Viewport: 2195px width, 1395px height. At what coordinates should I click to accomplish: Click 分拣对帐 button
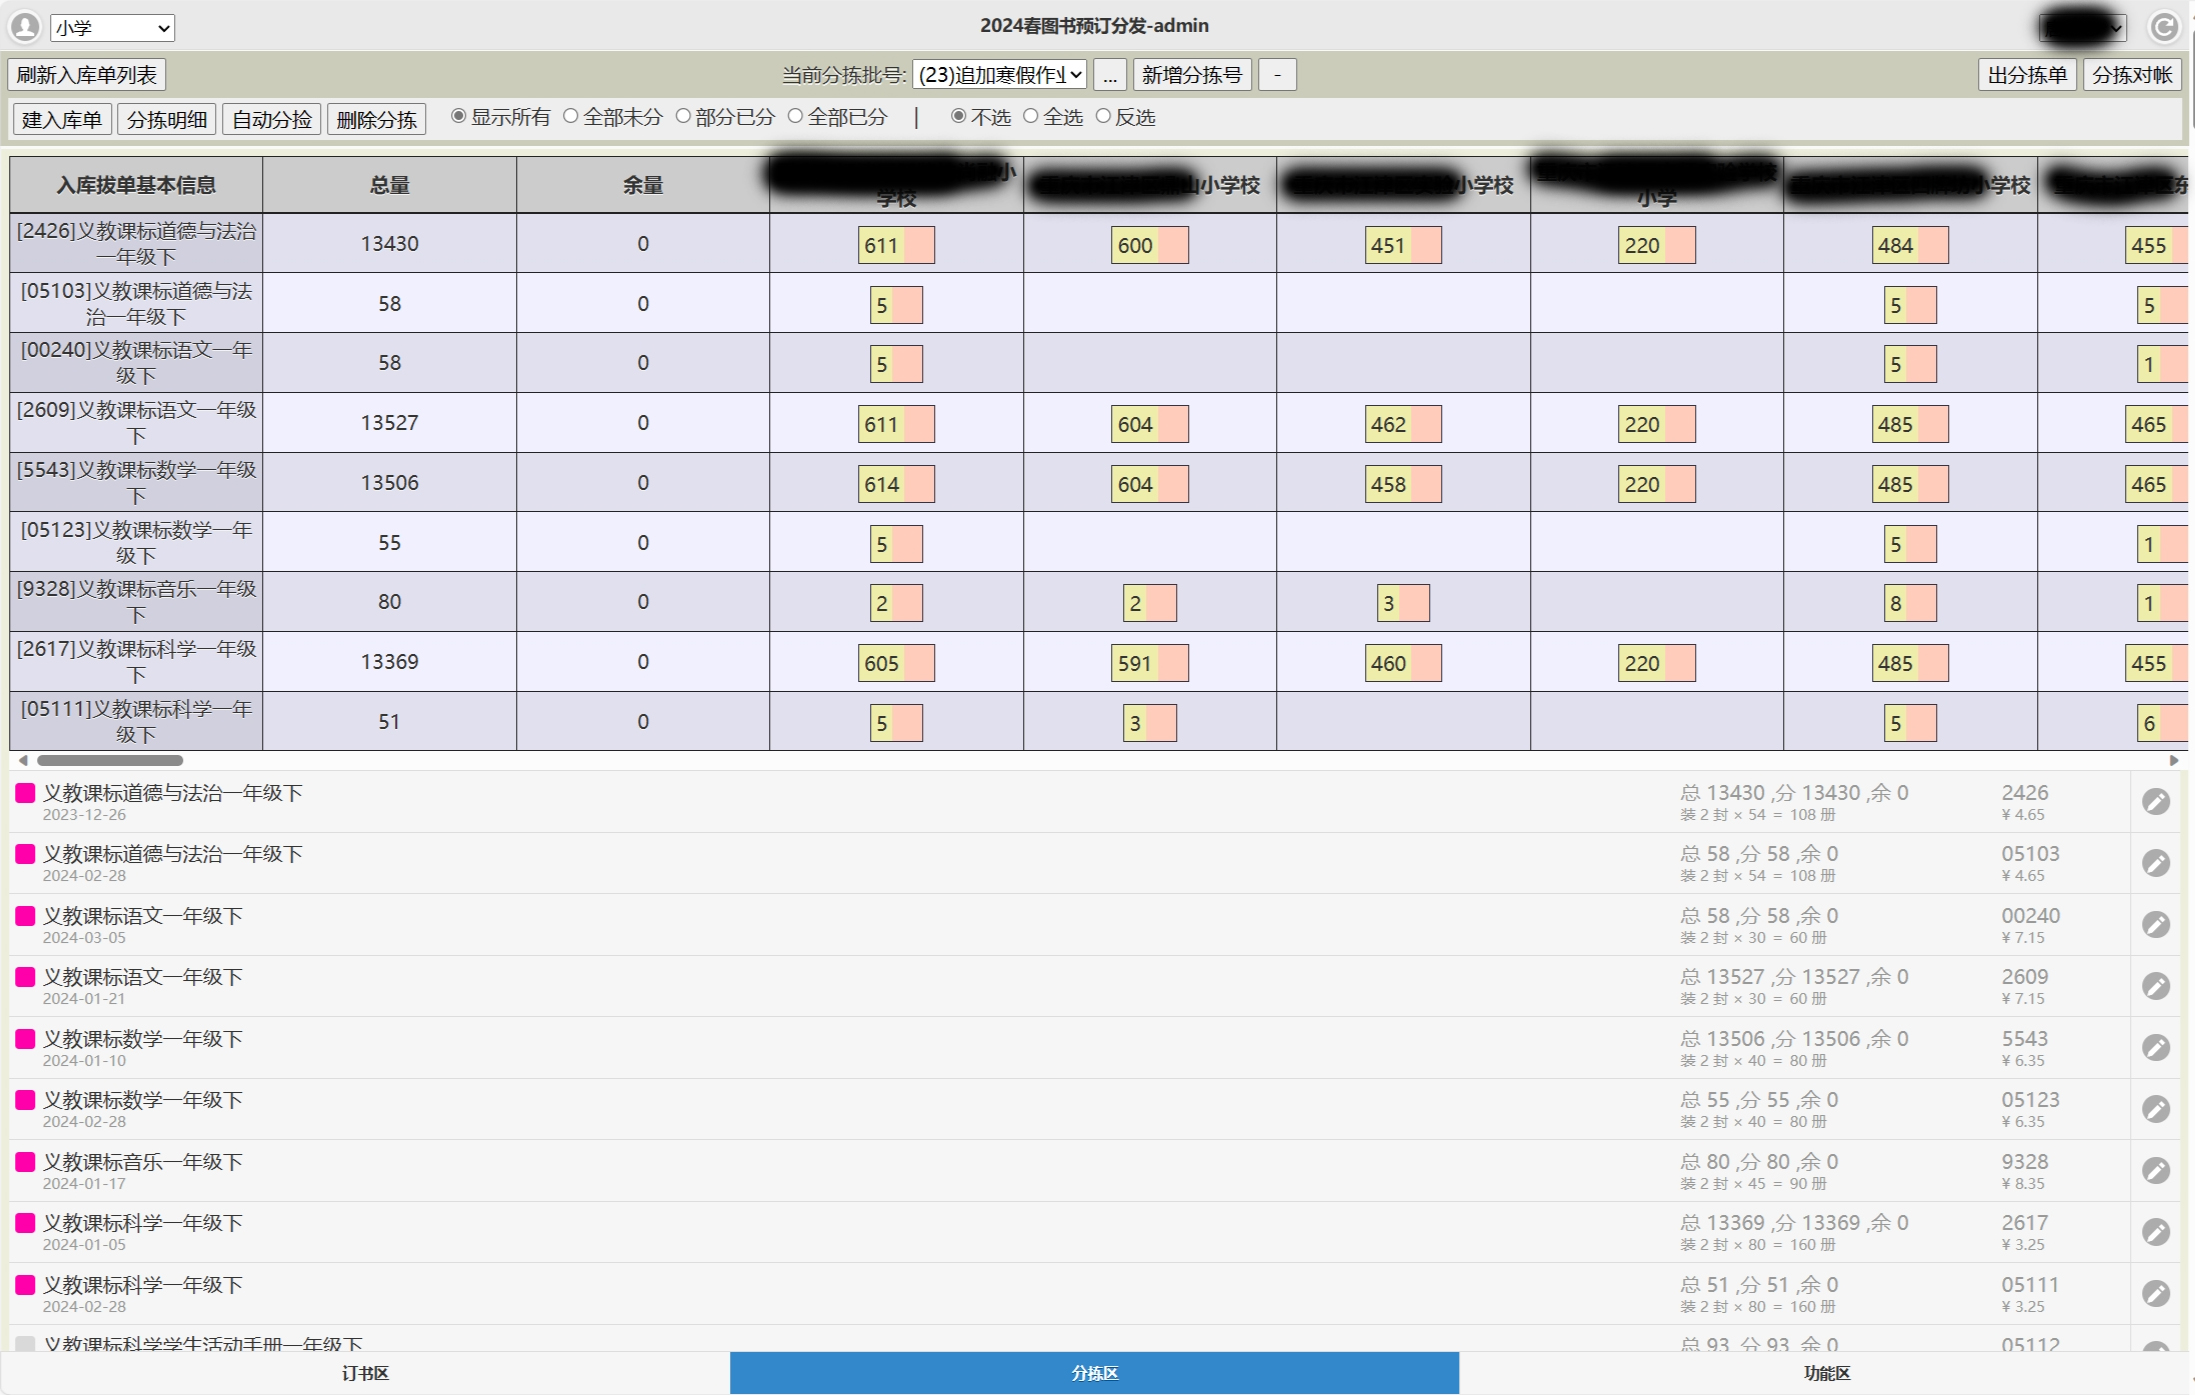[x=2132, y=75]
